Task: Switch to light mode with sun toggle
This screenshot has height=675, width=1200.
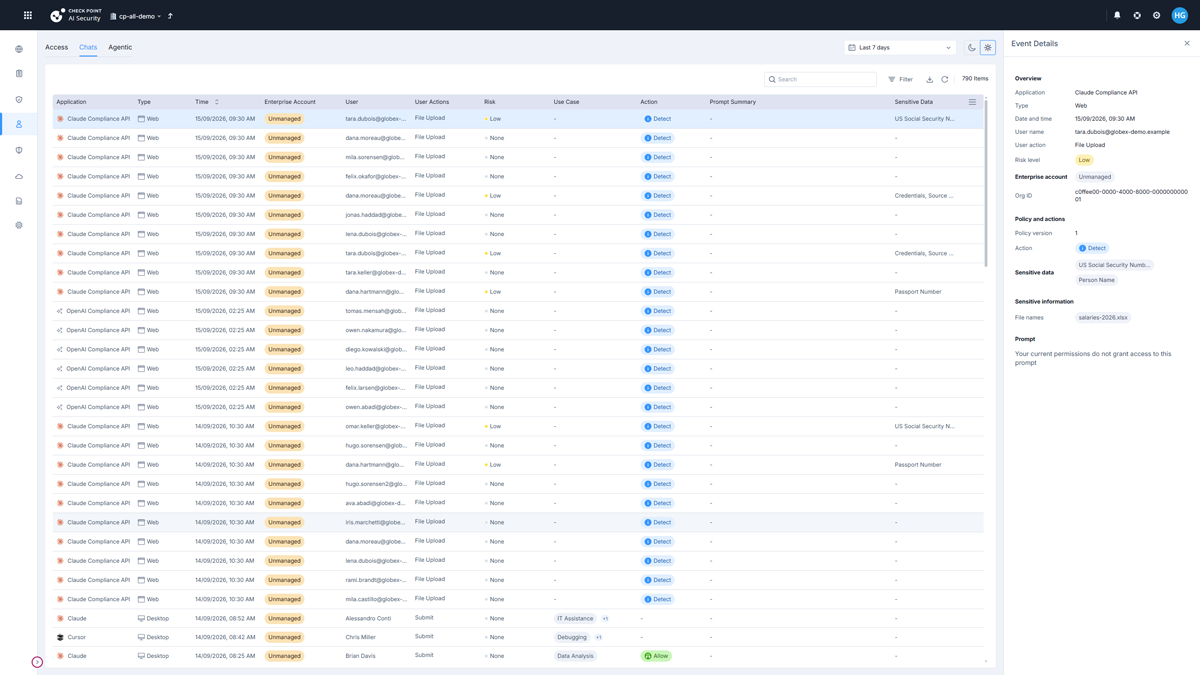Action: pyautogui.click(x=988, y=48)
